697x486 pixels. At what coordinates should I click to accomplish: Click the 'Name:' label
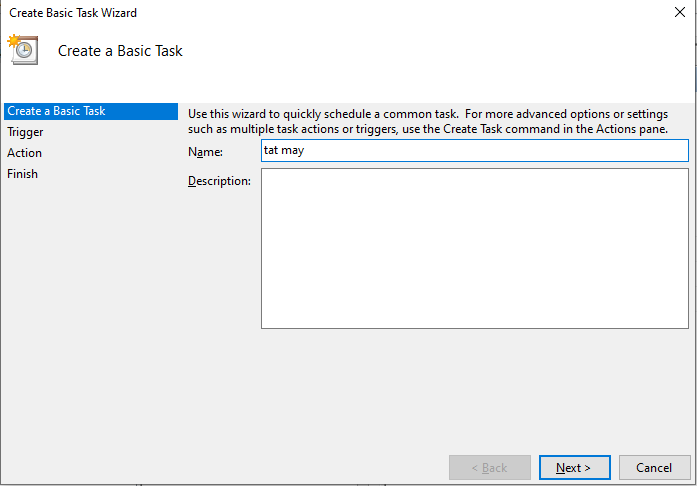point(205,152)
